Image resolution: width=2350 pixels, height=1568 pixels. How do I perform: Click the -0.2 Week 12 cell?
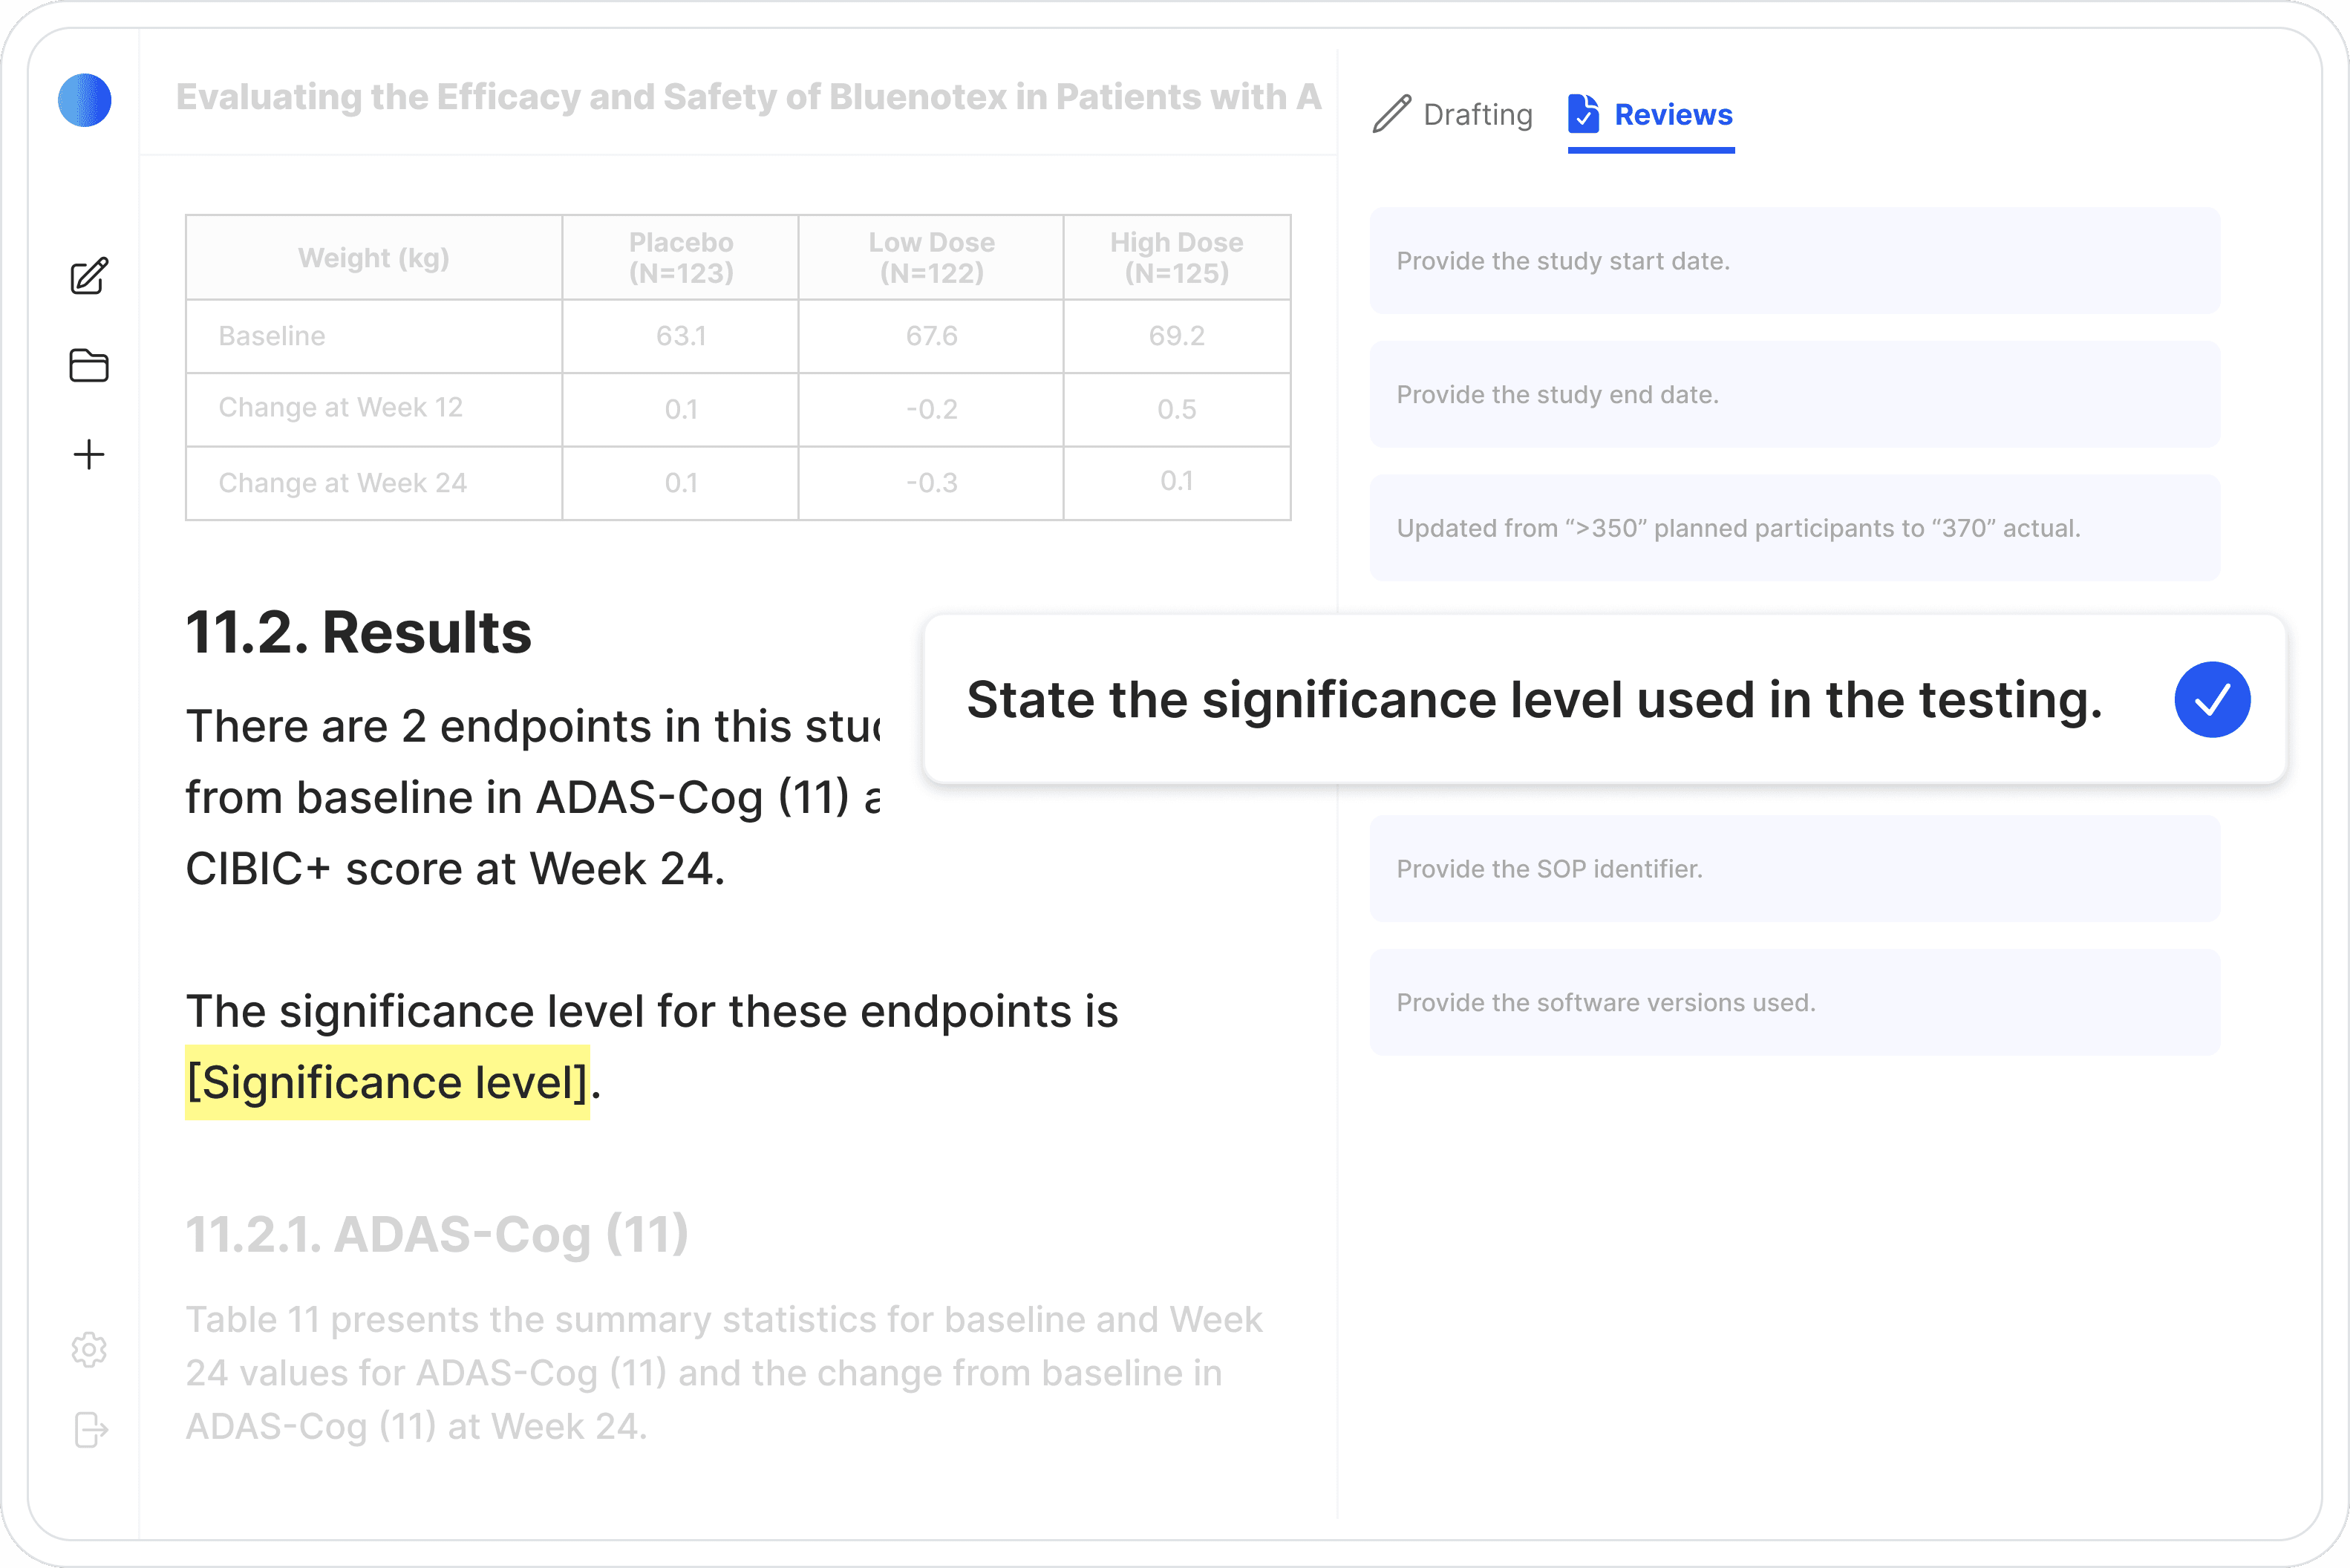click(x=931, y=409)
